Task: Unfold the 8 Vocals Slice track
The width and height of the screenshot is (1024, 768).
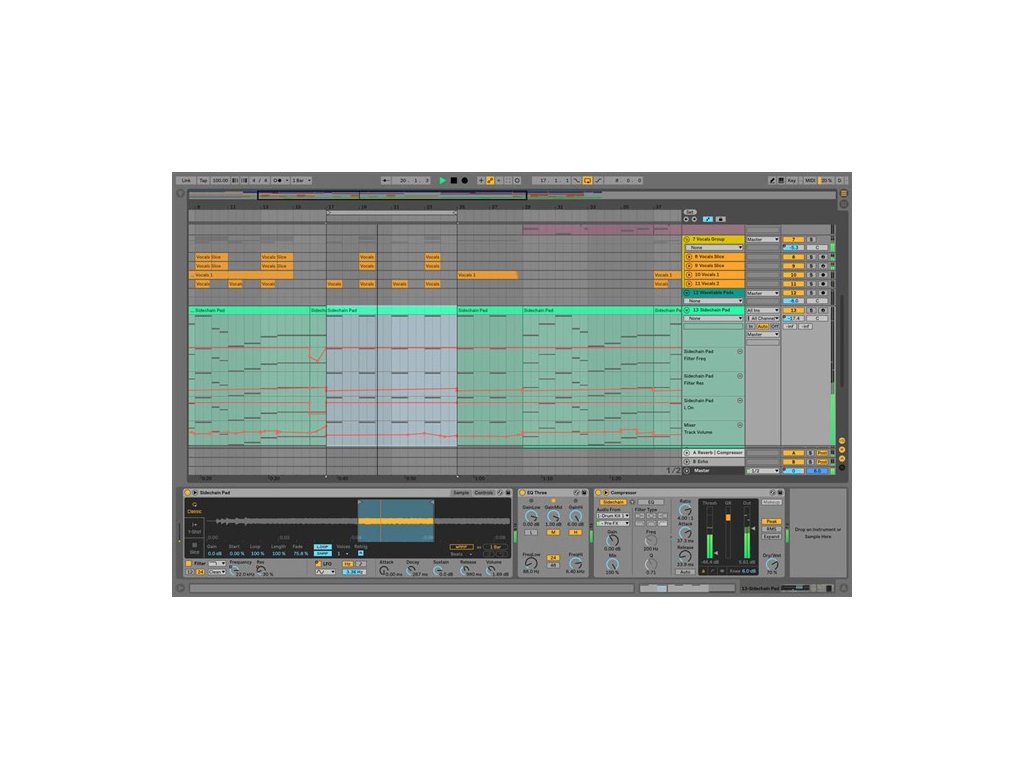Action: 689,257
